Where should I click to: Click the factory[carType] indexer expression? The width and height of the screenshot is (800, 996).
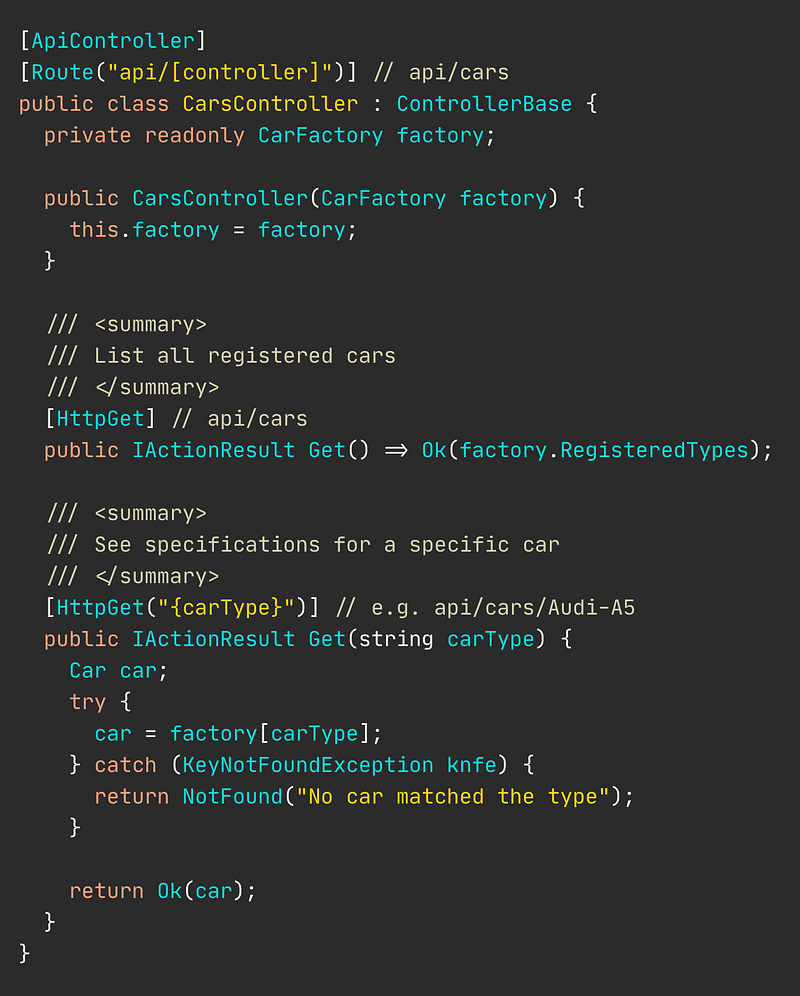pyautogui.click(x=270, y=734)
